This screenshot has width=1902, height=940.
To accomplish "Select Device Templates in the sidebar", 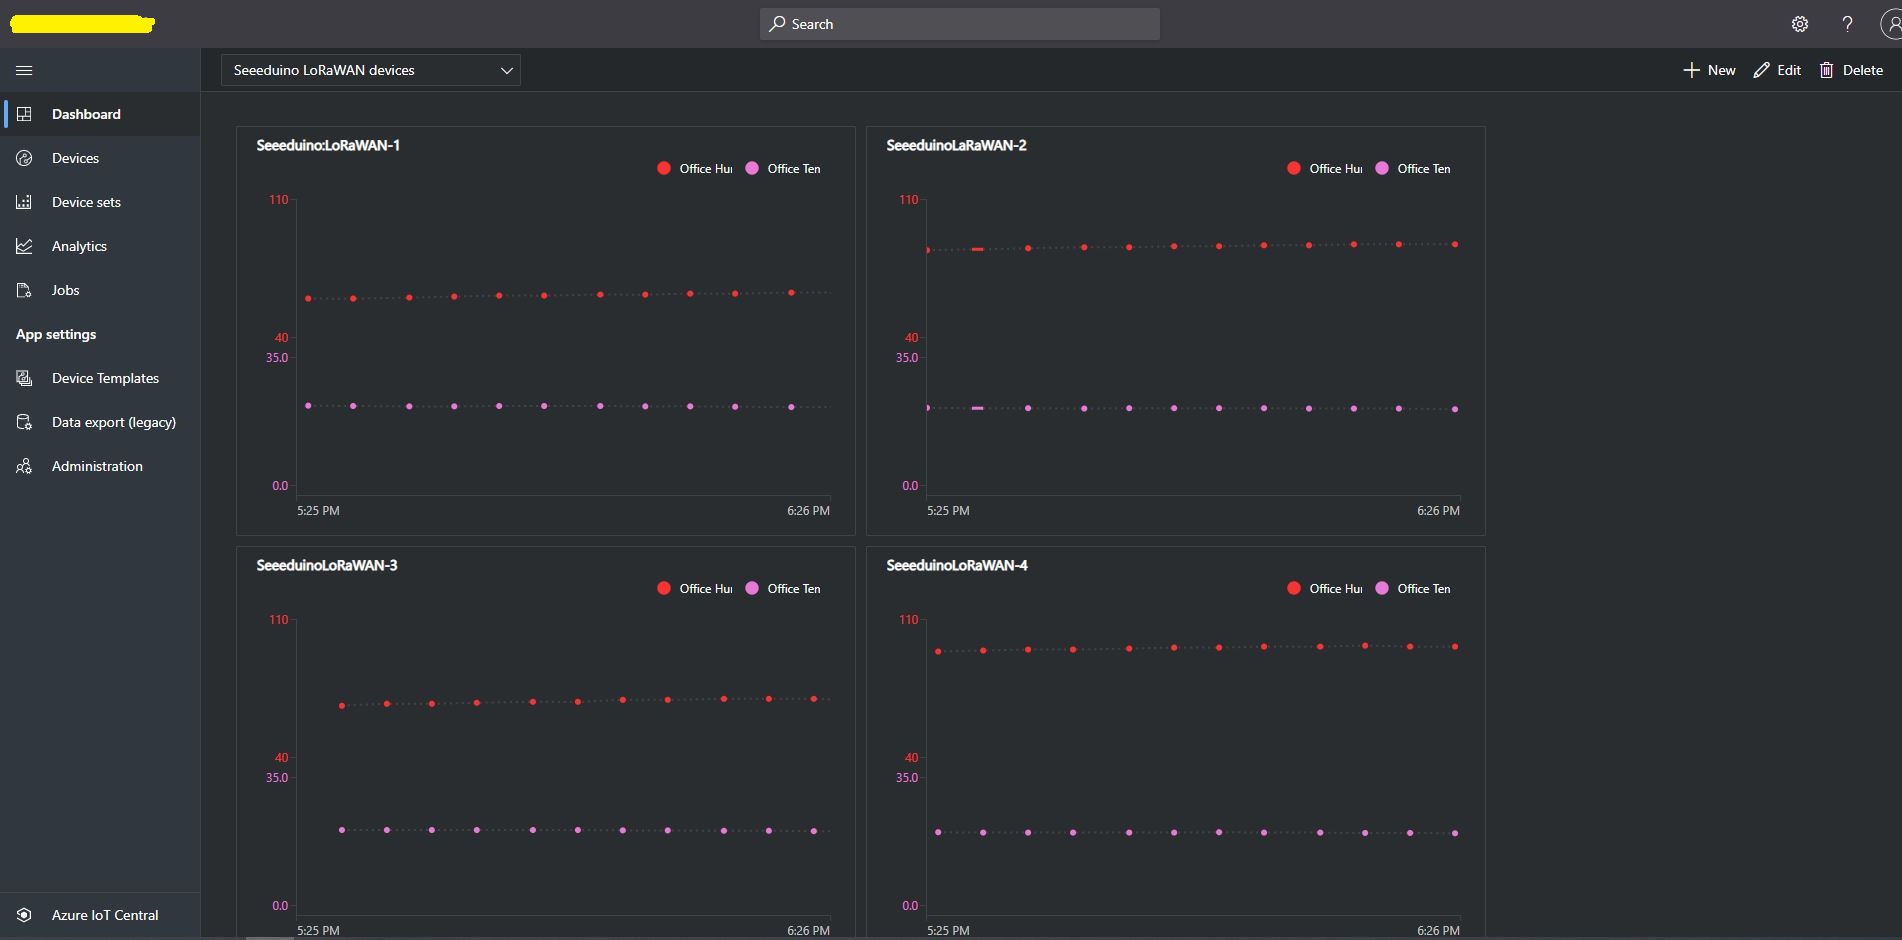I will (x=106, y=377).
